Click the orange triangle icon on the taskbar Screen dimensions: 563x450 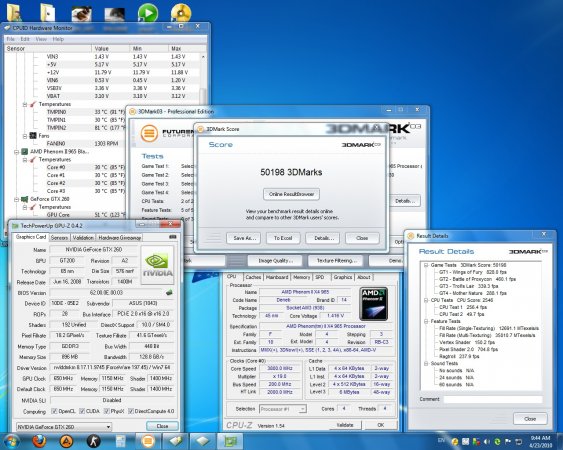coord(66,441)
